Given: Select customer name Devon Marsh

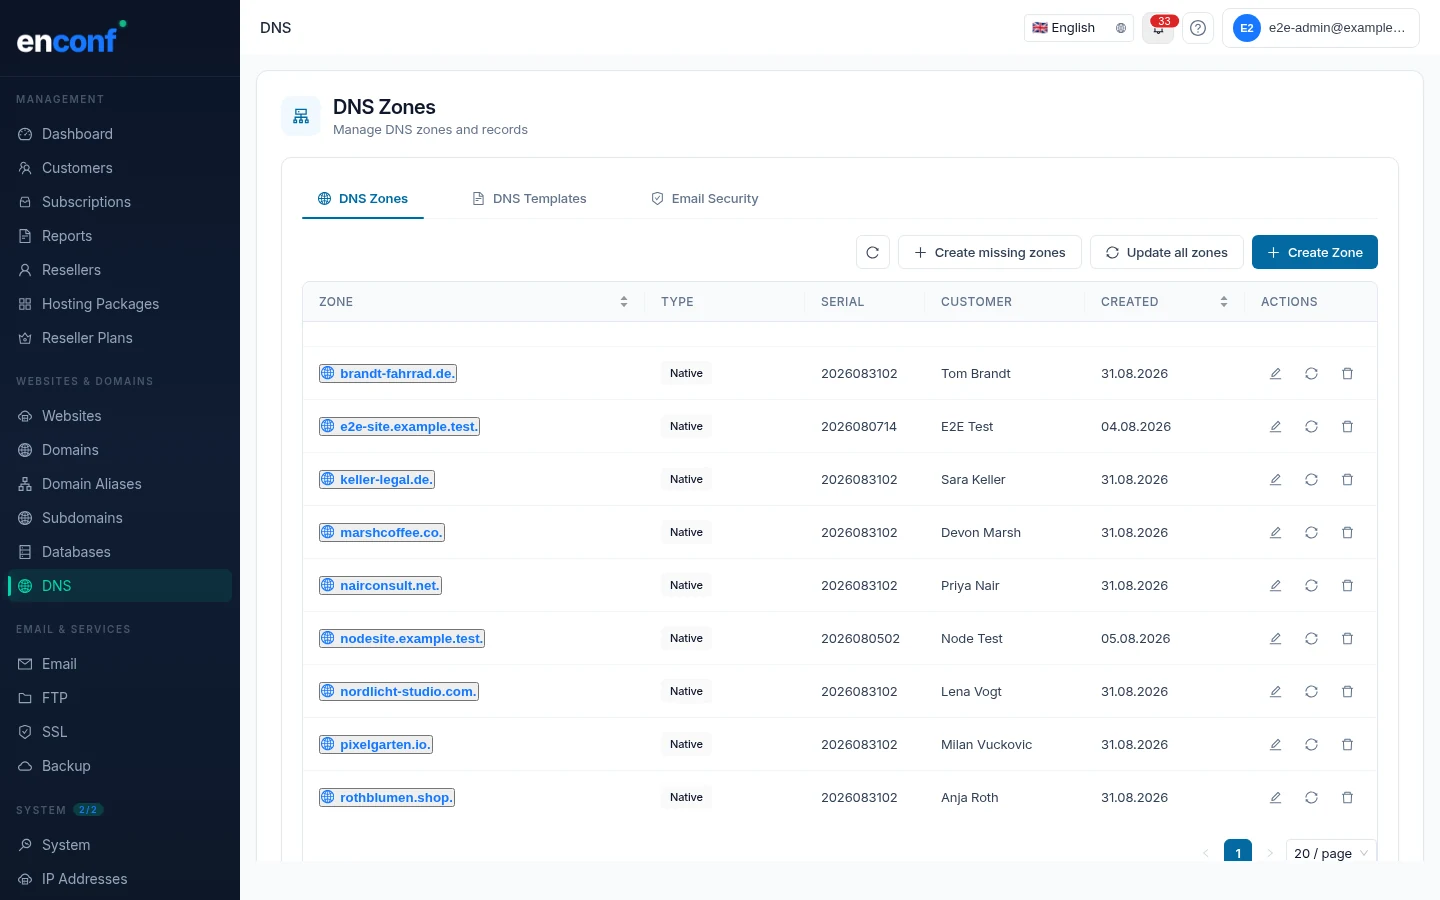Looking at the screenshot, I should click(x=981, y=532).
